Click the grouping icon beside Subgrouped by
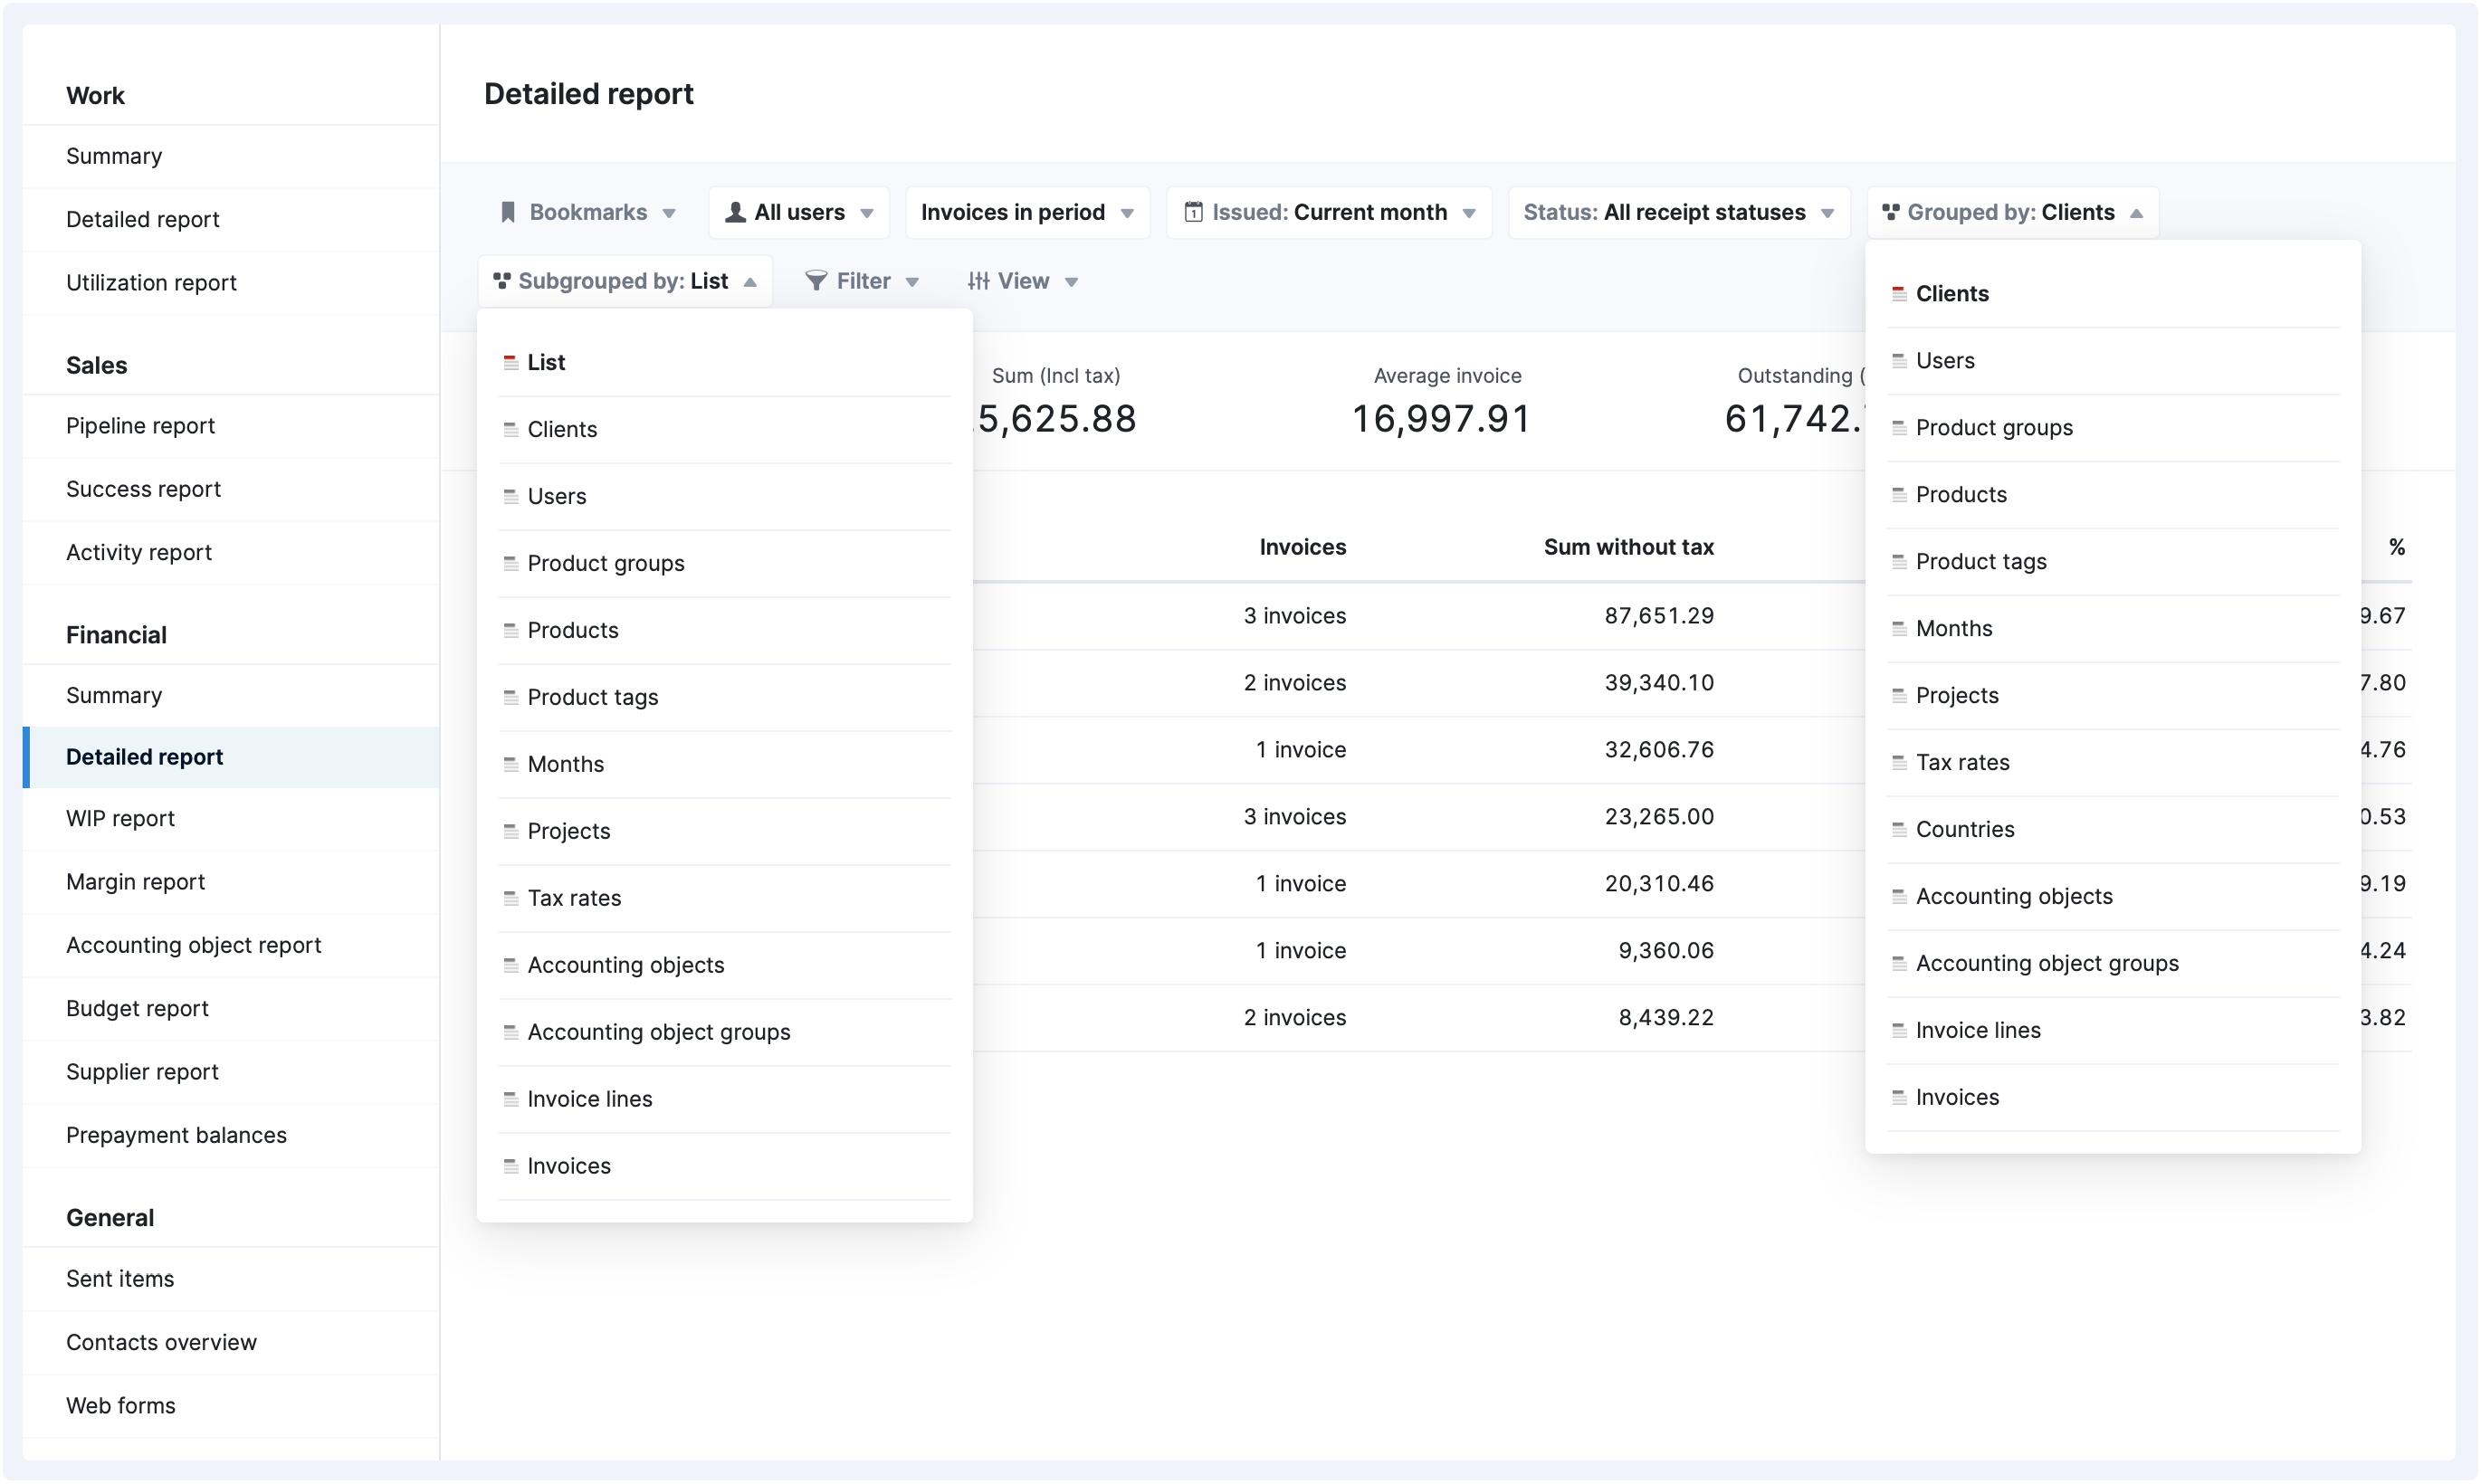The image size is (2481, 1484). click(501, 281)
